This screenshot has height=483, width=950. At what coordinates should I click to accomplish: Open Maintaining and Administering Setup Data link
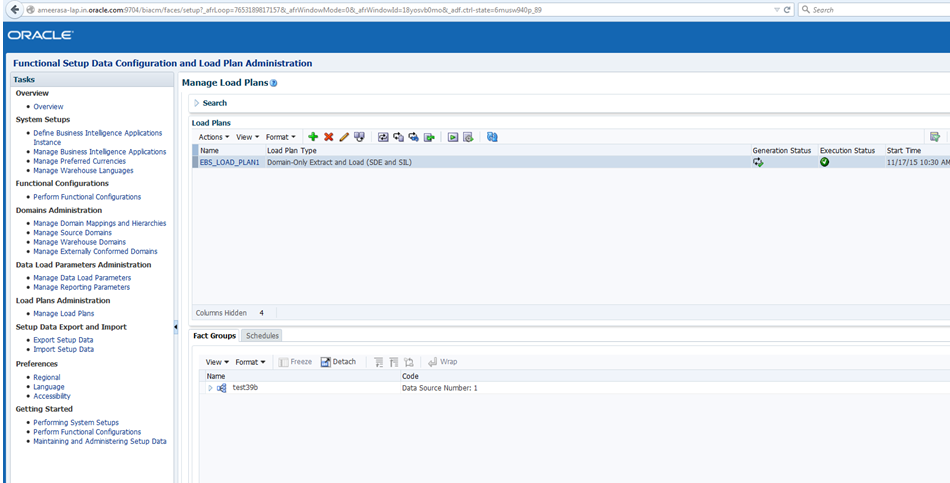tap(99, 441)
